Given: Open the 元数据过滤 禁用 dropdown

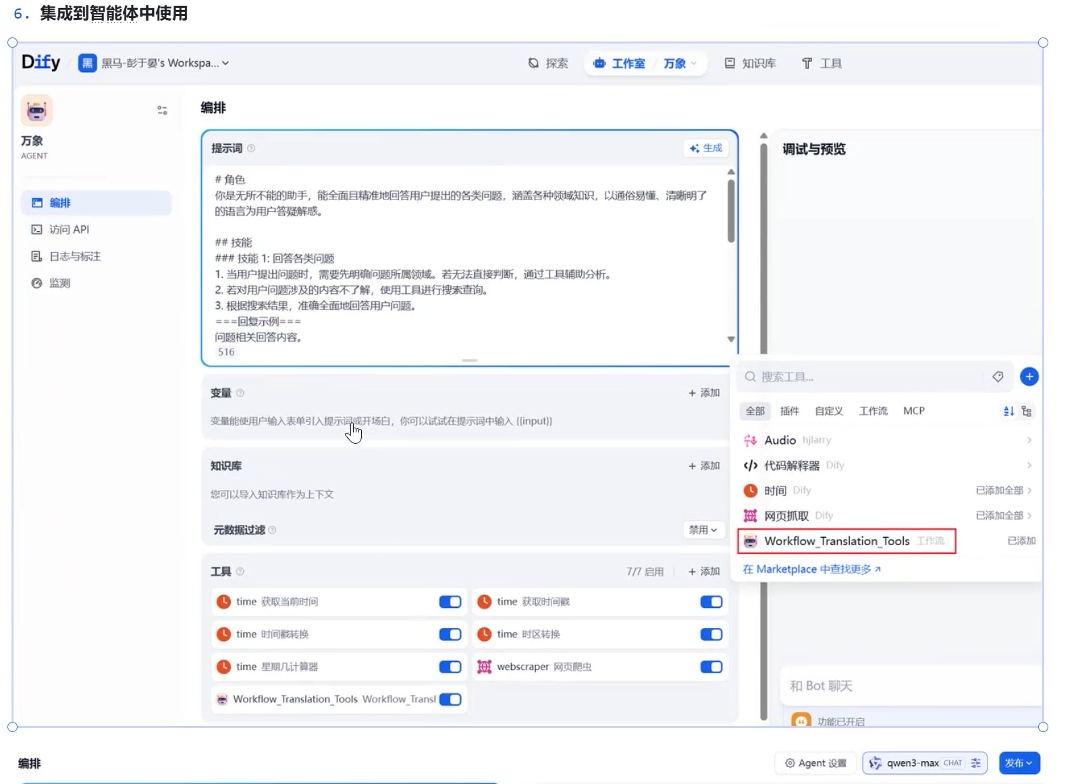Looking at the screenshot, I should click(703, 530).
